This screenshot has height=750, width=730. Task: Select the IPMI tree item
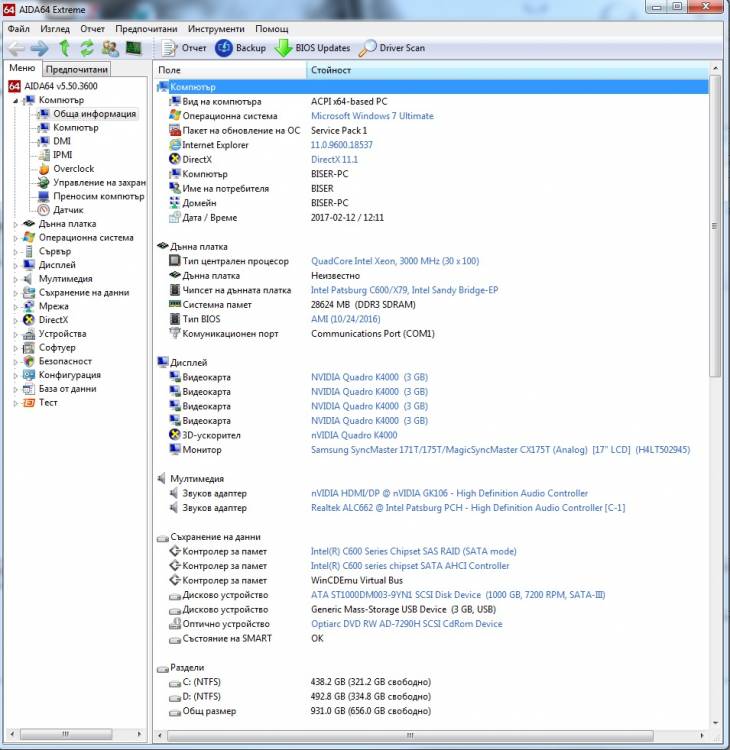click(x=55, y=155)
